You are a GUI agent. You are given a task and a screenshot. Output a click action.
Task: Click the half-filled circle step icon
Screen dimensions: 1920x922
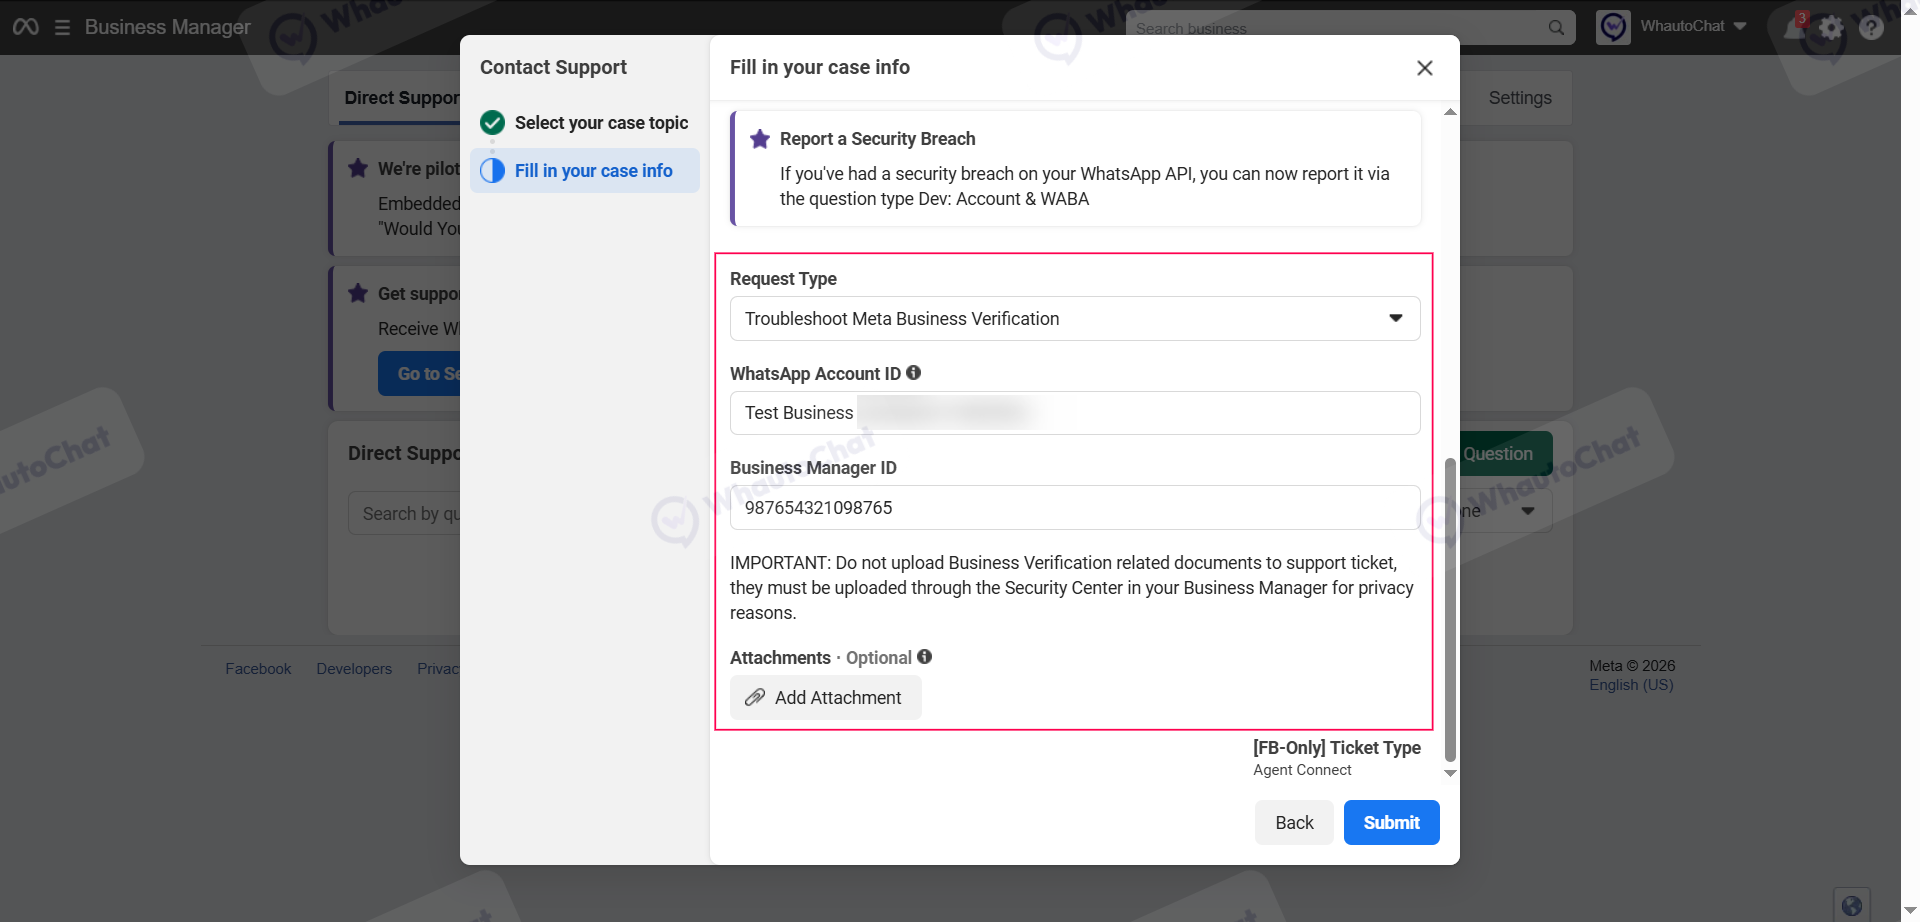tap(492, 171)
